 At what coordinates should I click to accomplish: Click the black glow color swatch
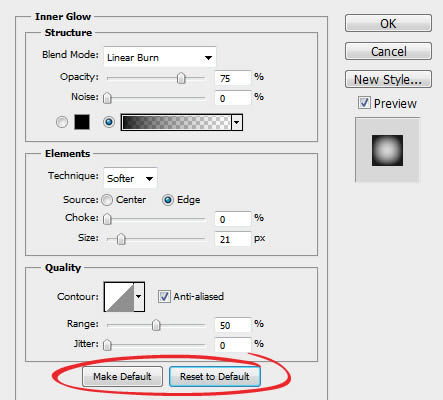(82, 122)
